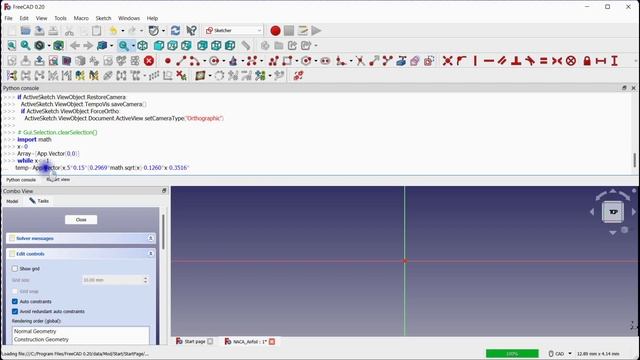Apply the vertical distance constraint
This screenshot has width=640, height=360.
(x=614, y=61)
